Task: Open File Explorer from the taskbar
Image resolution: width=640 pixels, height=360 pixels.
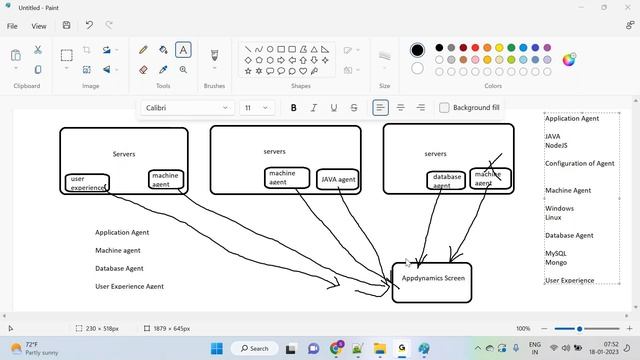Action: point(380,349)
